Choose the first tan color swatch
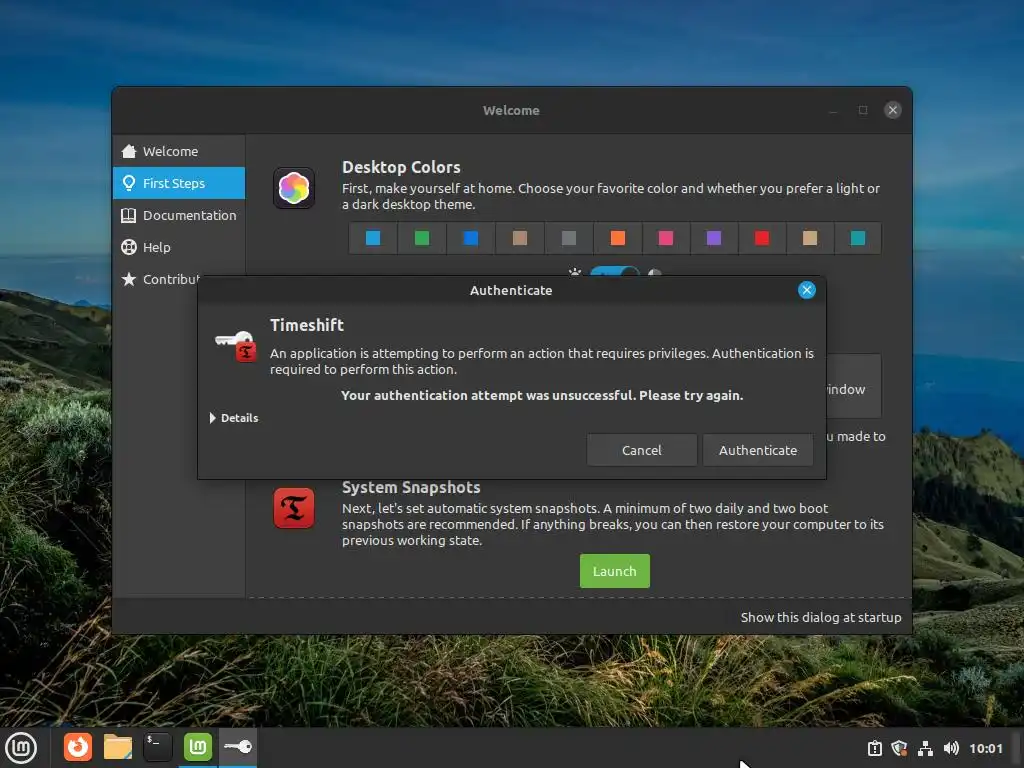1024x768 pixels. click(x=519, y=238)
